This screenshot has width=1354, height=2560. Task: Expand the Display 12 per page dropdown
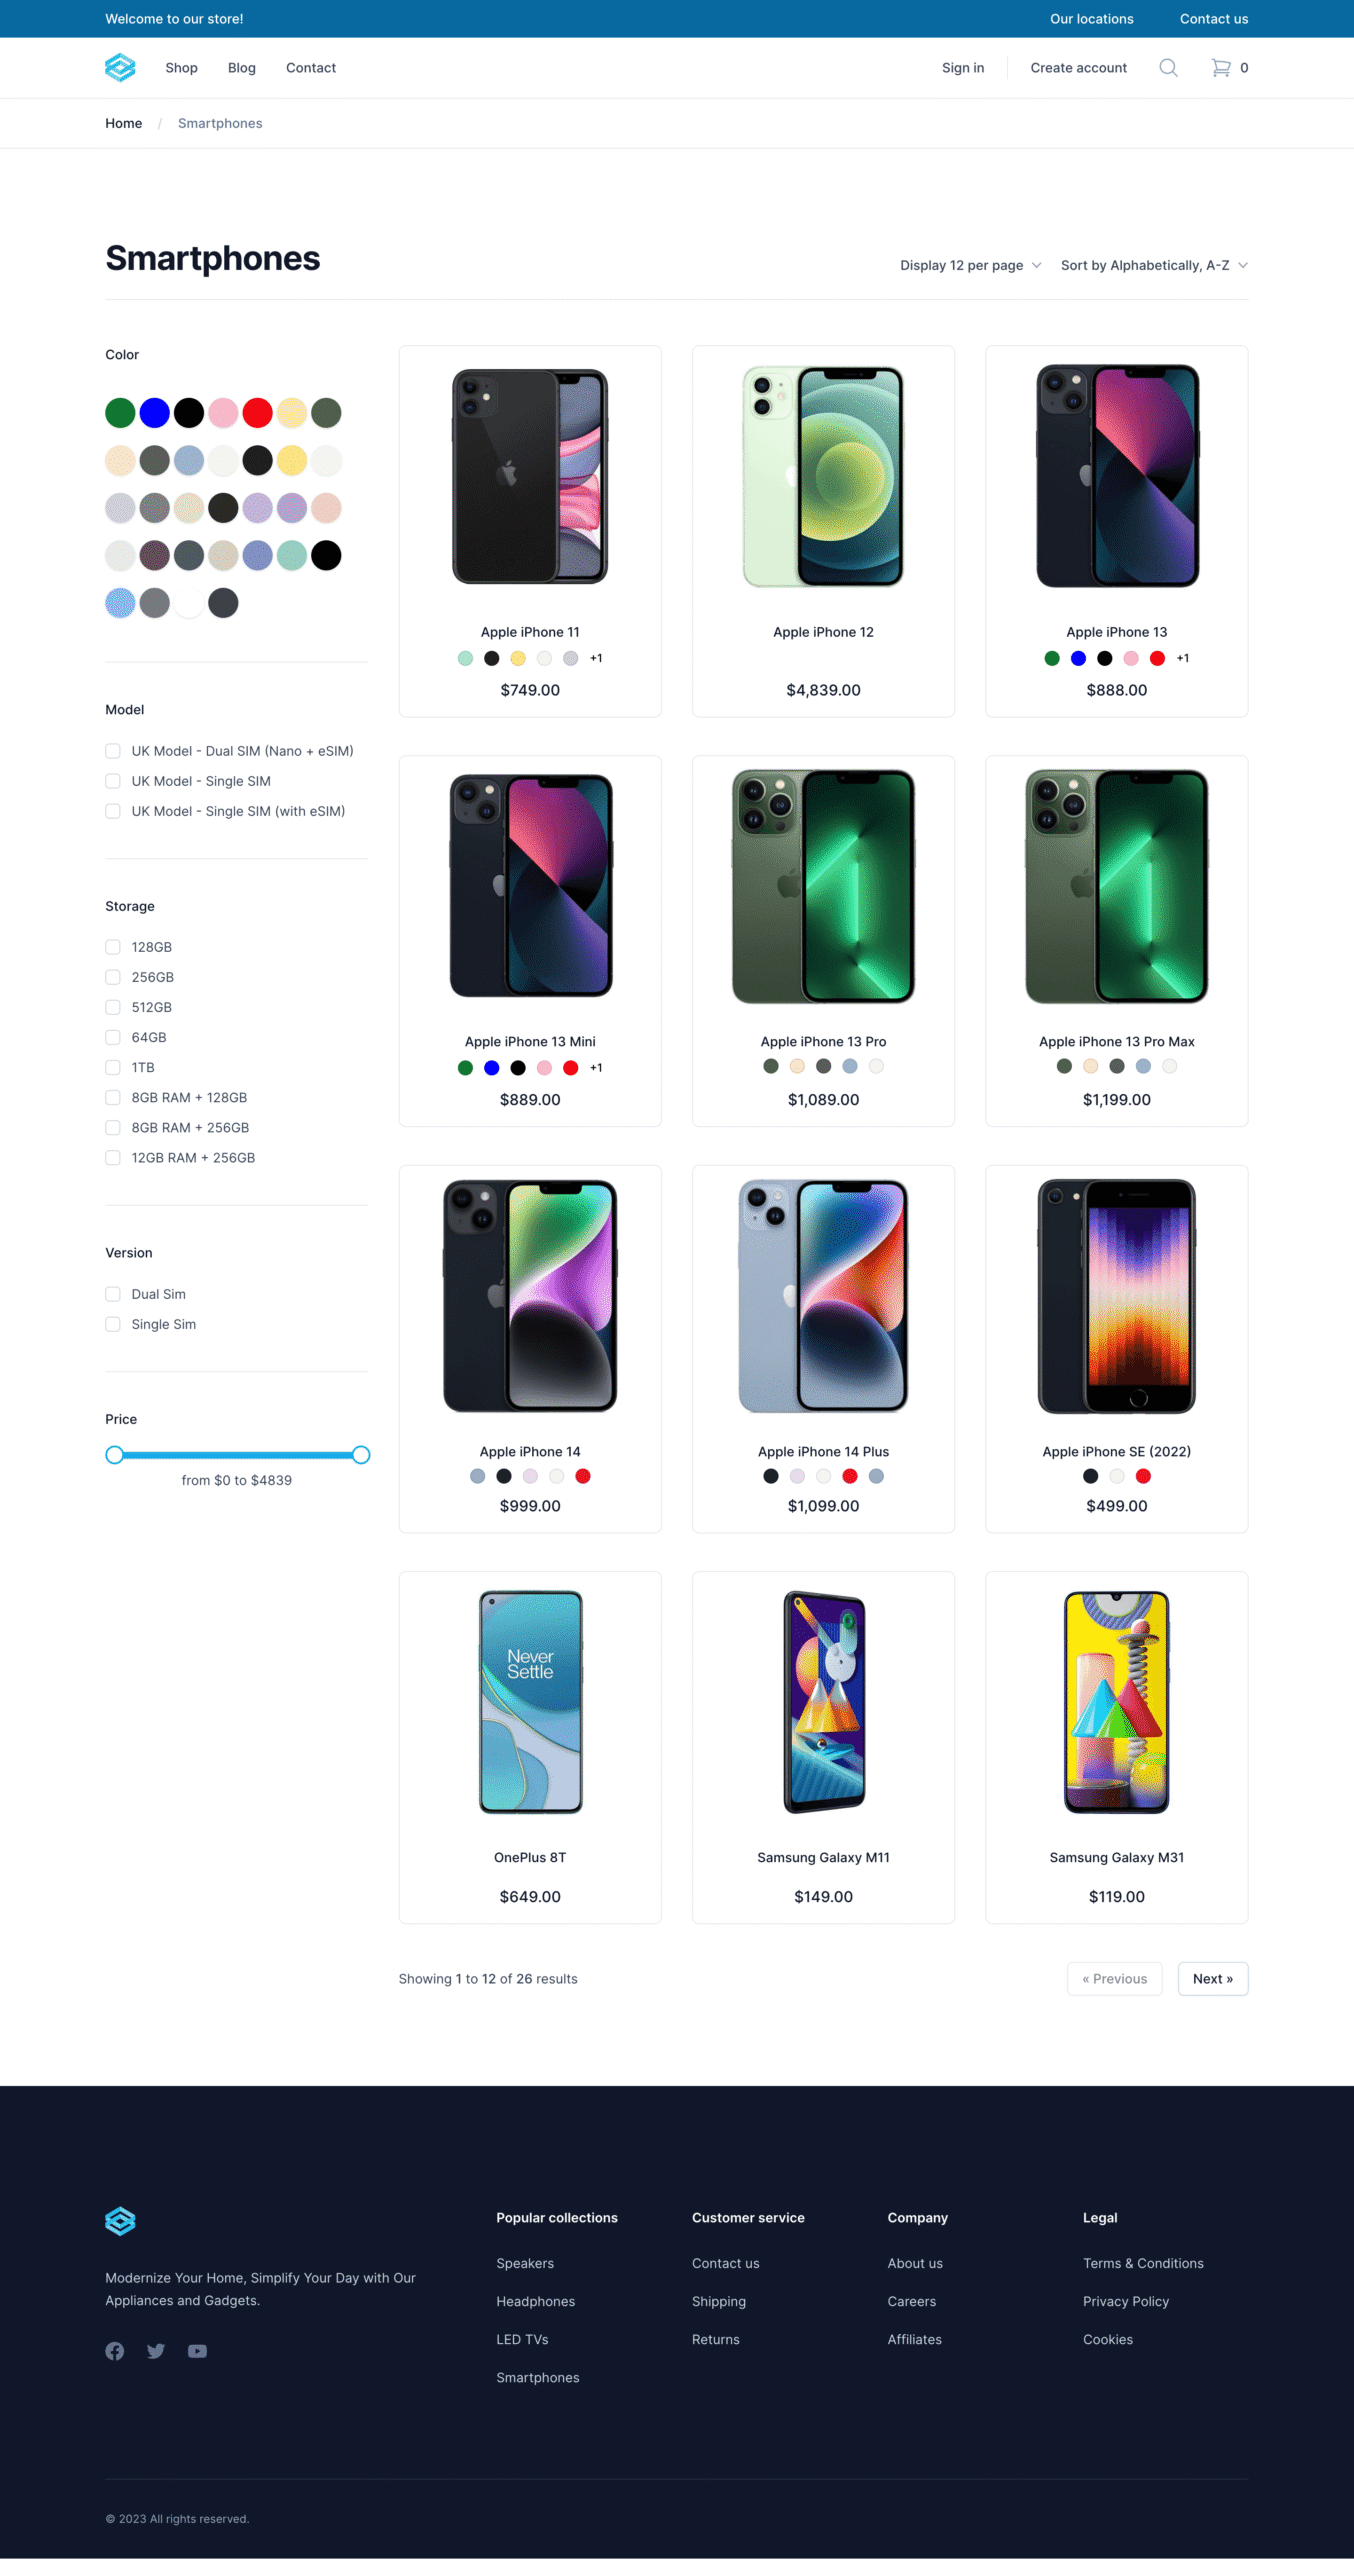[970, 265]
